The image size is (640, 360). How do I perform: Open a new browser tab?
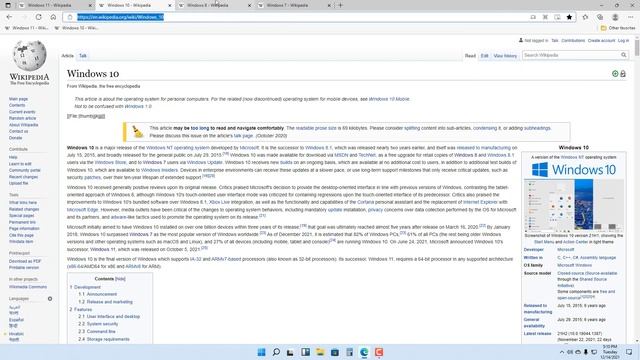340,5
